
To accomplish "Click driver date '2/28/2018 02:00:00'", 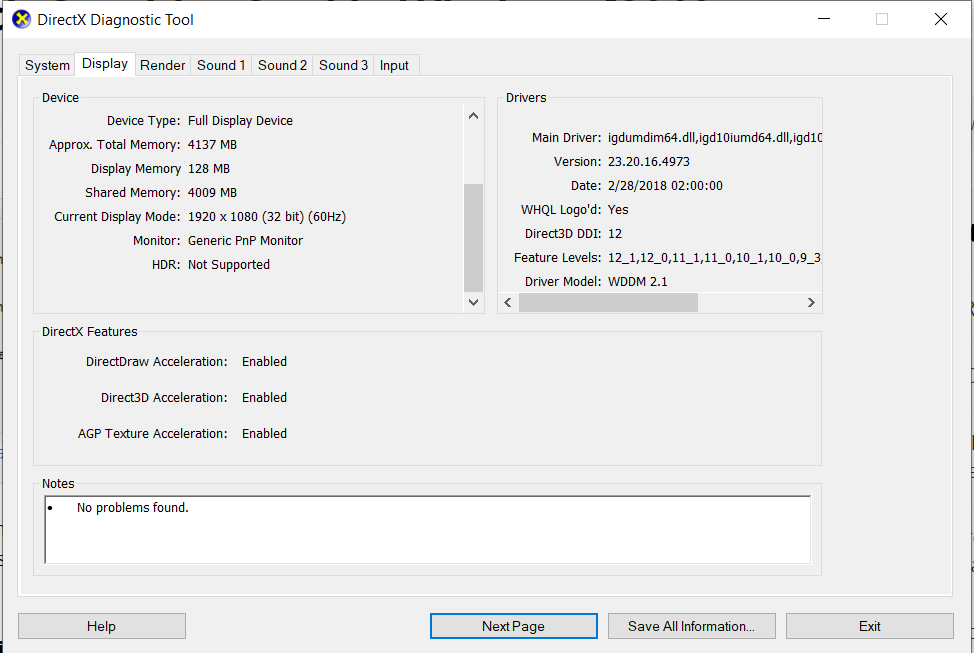I will [665, 186].
